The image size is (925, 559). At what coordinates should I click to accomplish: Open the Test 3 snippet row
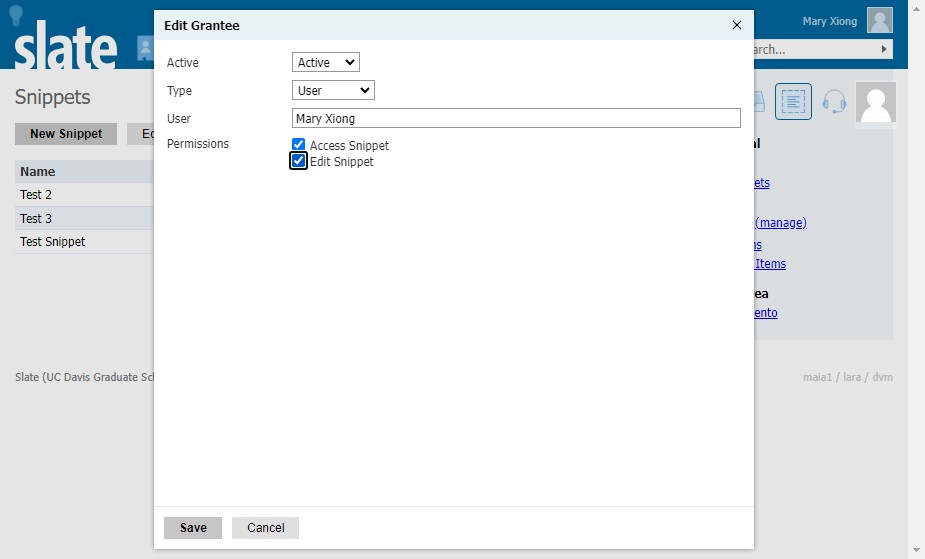click(84, 218)
